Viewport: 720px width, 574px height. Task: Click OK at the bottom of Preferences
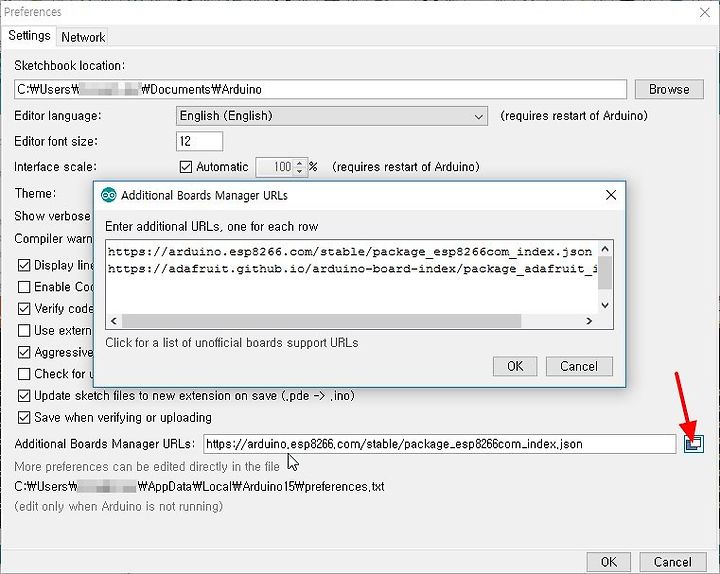point(609,562)
